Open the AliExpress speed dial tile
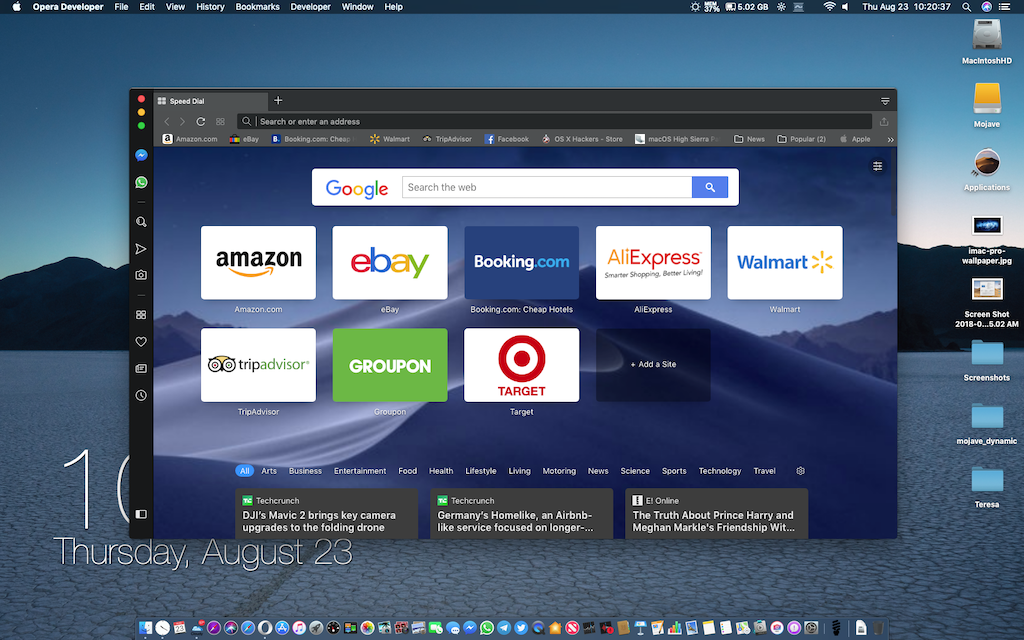 click(653, 263)
